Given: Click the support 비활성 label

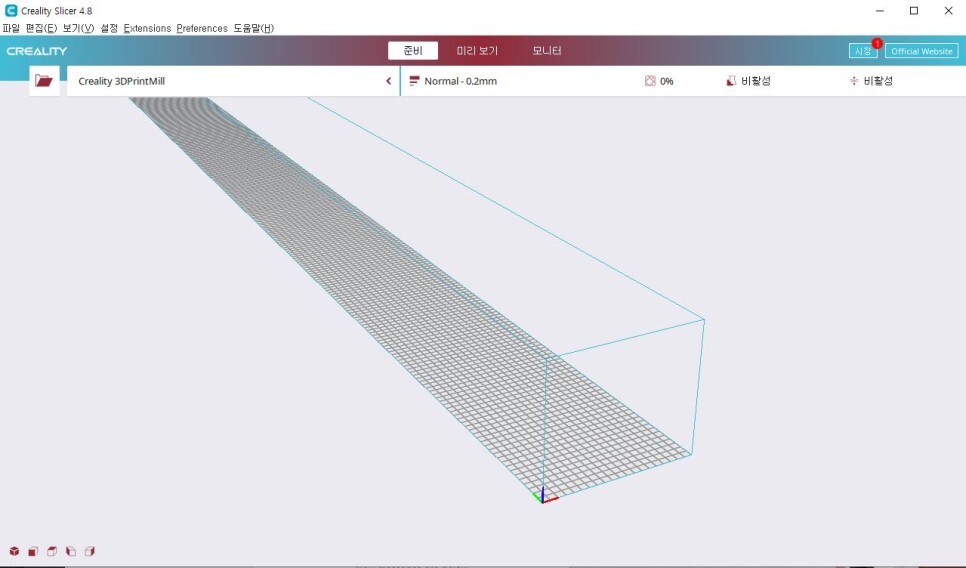Looking at the screenshot, I should (755, 81).
